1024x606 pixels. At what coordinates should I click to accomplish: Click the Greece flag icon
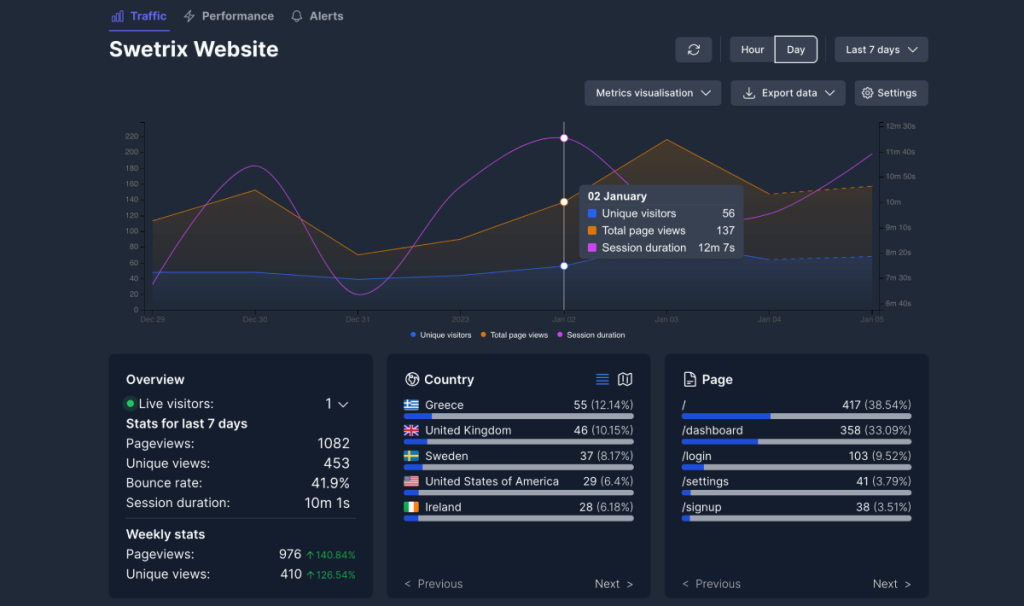click(x=411, y=405)
